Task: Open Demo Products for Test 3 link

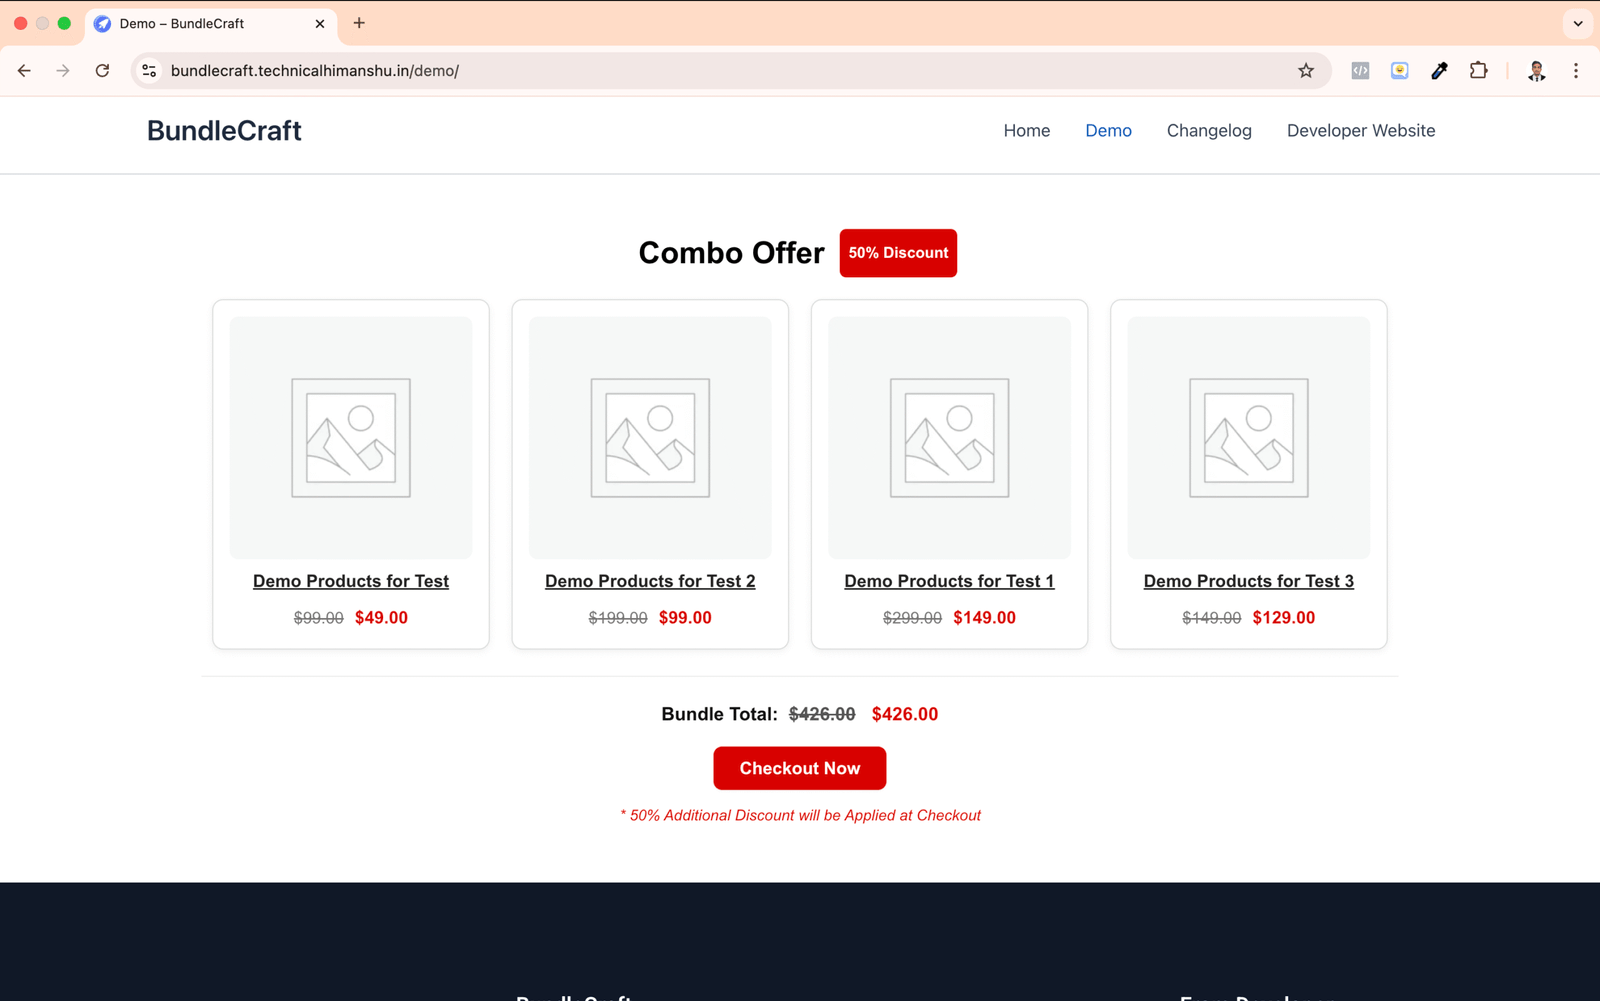Action: click(1248, 581)
